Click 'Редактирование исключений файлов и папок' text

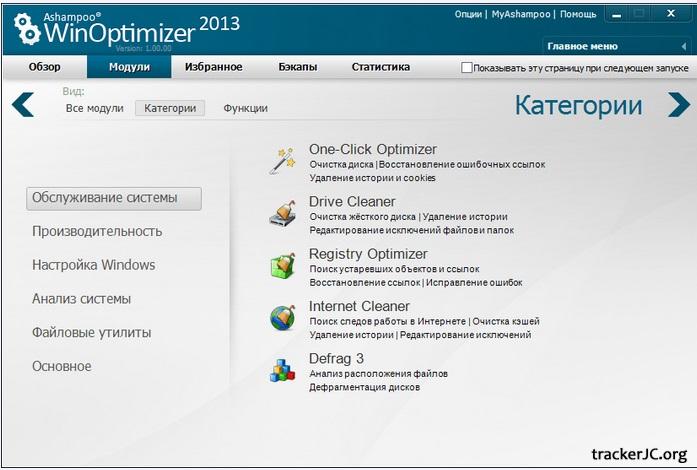(412, 230)
